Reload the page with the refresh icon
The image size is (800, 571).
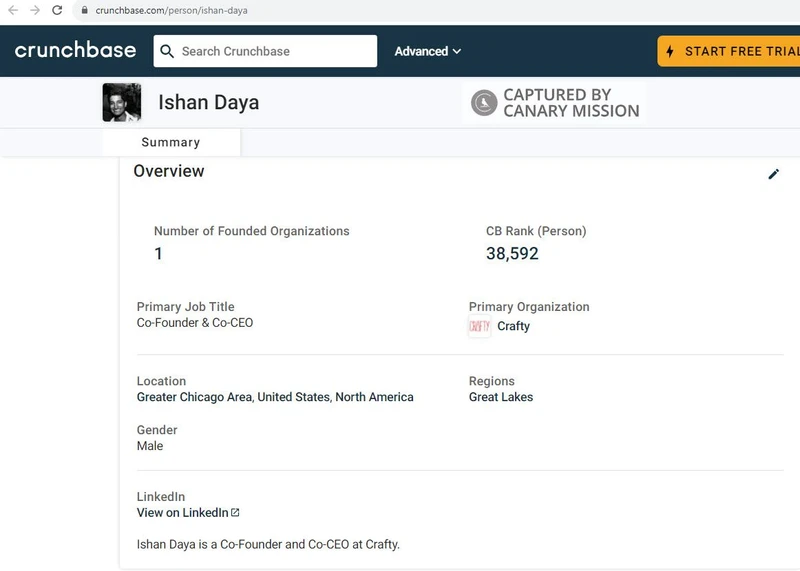57,10
